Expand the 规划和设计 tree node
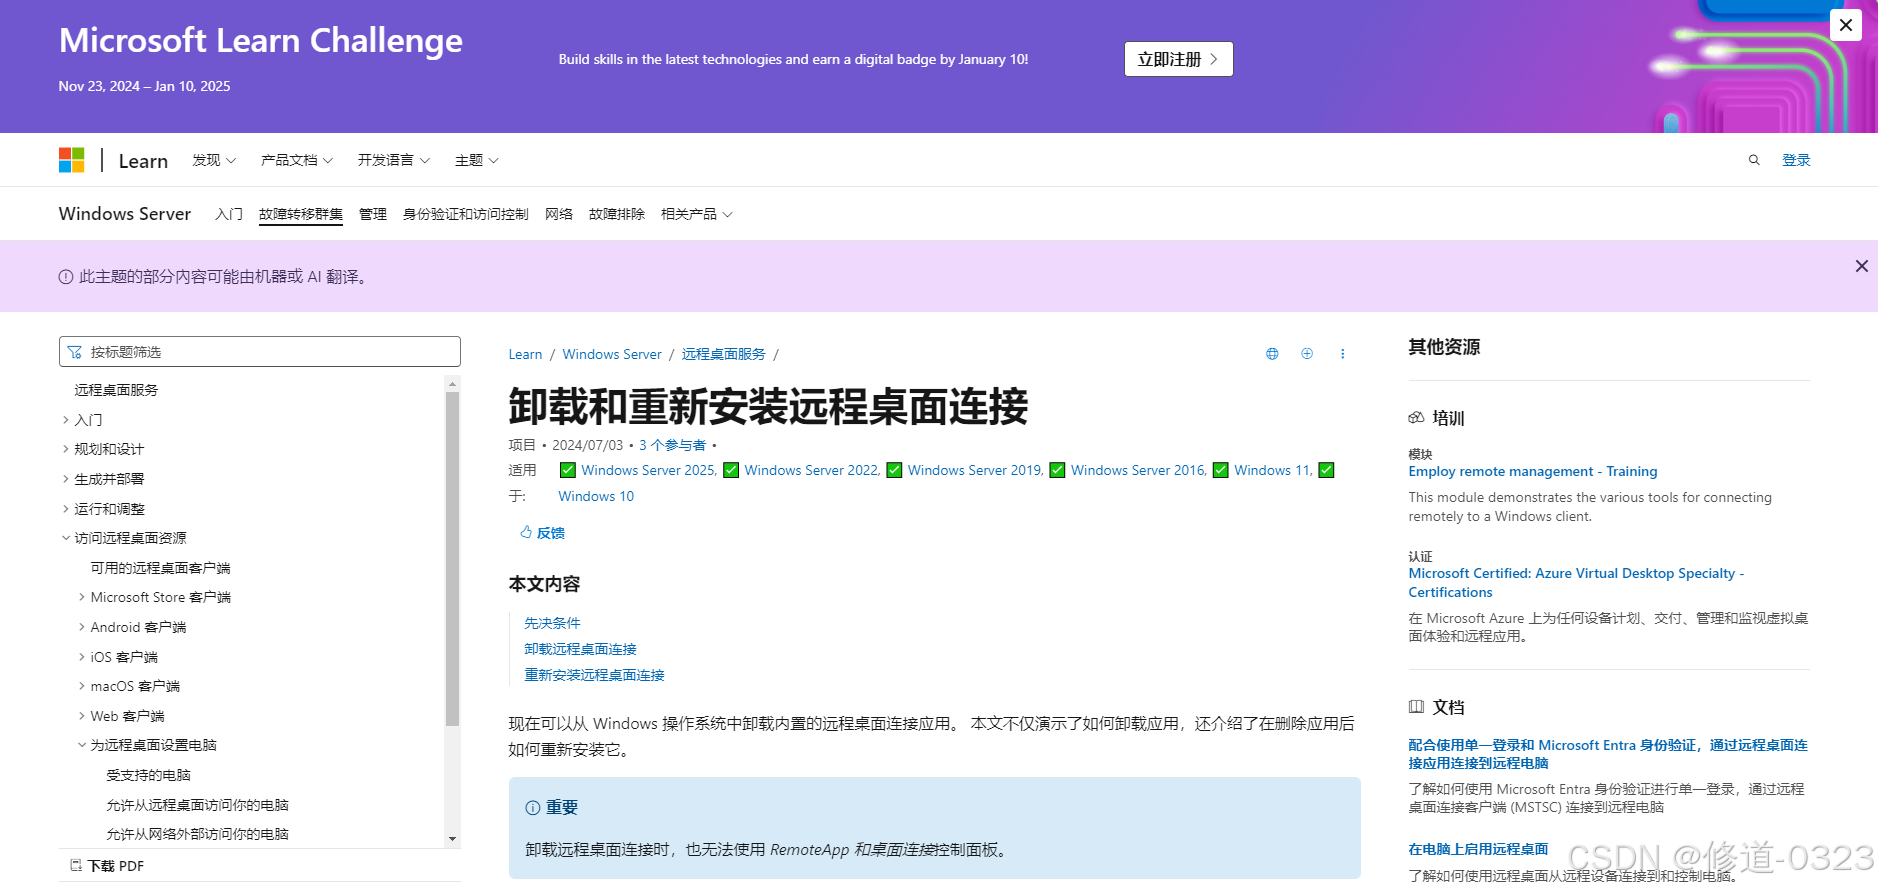This screenshot has height=890, width=1878. [x=66, y=449]
